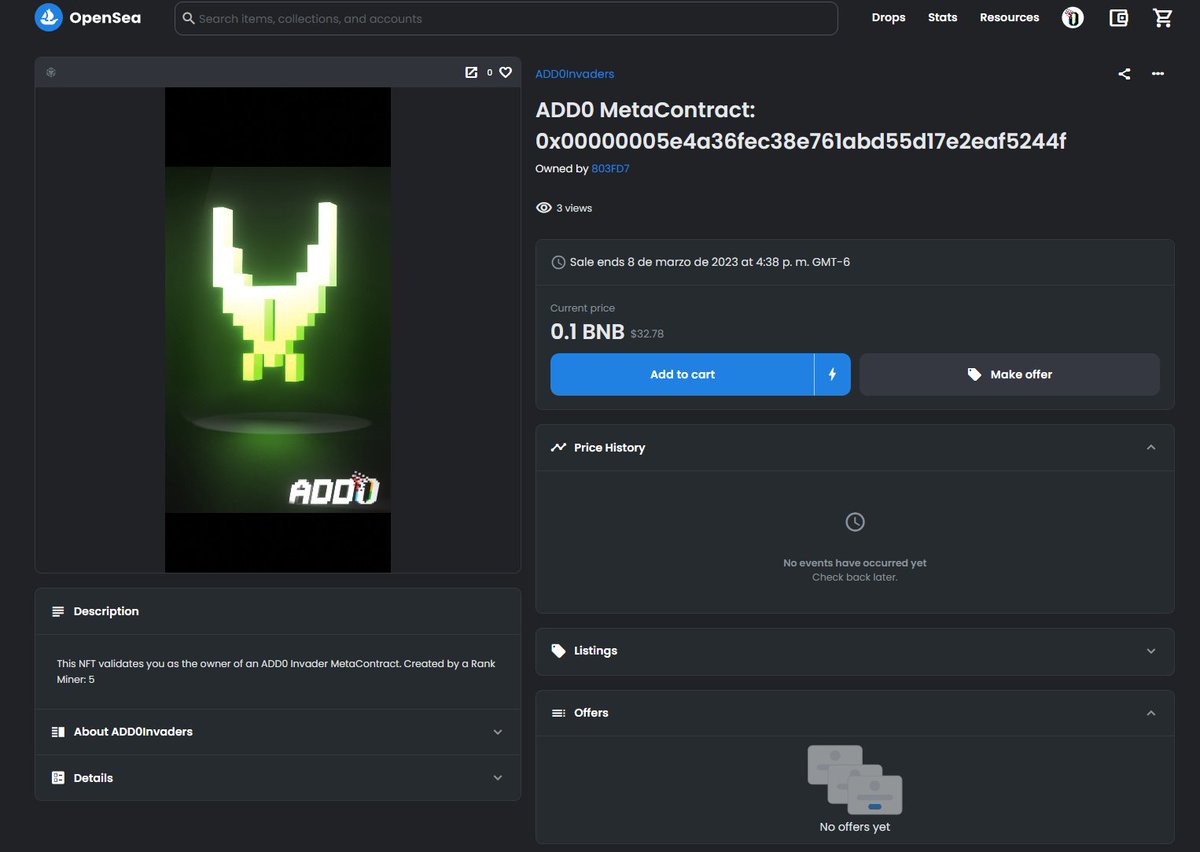Open the ADD0Invaders collection link
The width and height of the screenshot is (1200, 852).
[575, 74]
